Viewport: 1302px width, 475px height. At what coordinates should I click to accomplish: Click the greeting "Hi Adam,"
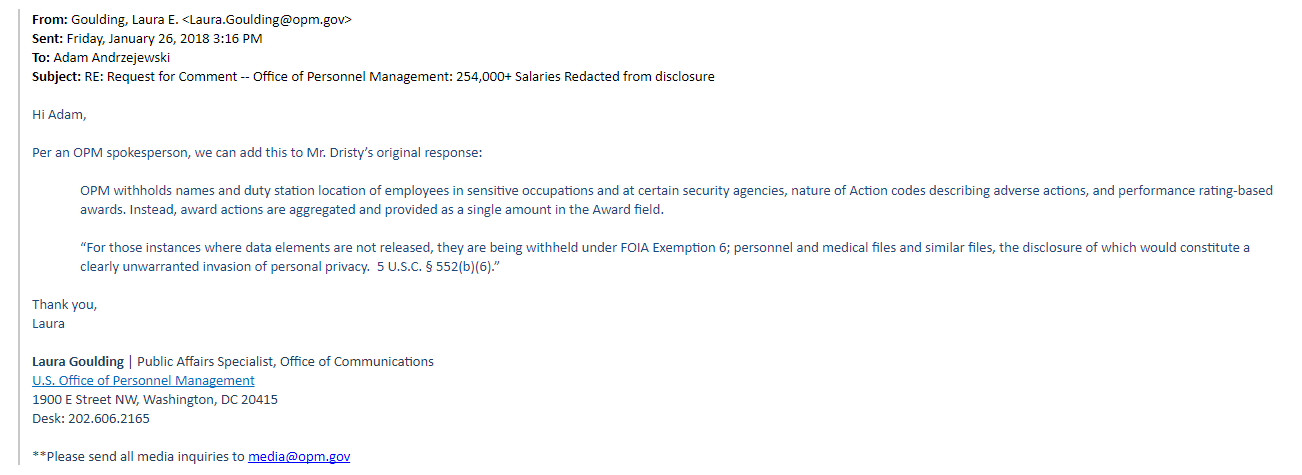tap(59, 114)
